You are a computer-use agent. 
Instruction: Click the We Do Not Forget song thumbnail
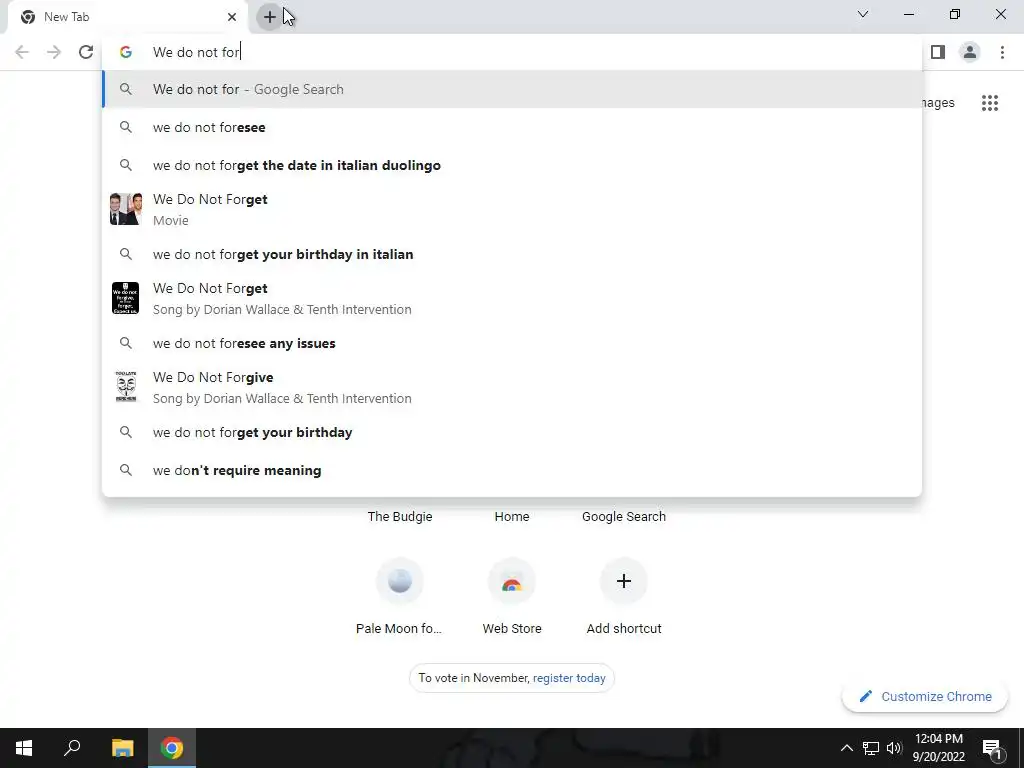[x=125, y=298]
